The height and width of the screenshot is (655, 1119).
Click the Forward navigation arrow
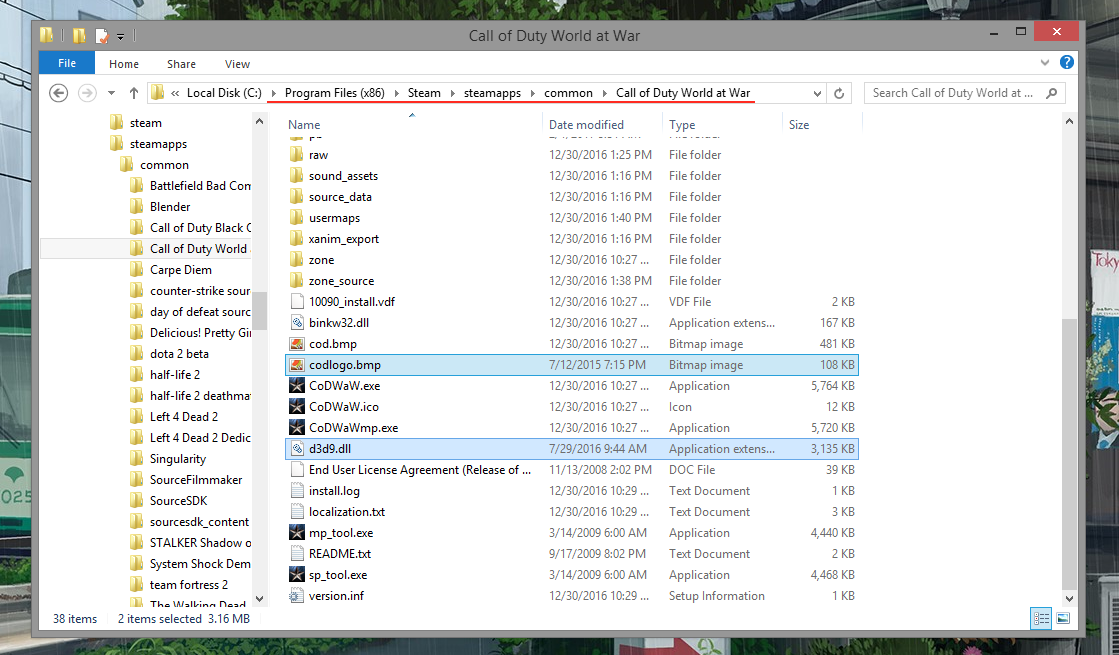[87, 93]
